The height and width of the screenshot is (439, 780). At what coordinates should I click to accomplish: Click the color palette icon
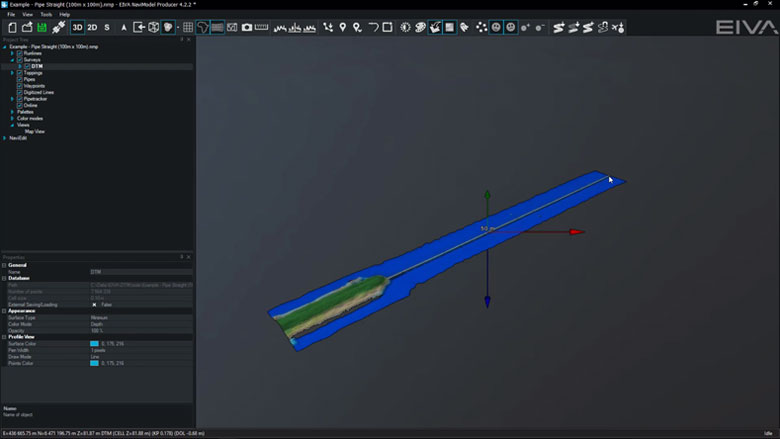(x=420, y=27)
